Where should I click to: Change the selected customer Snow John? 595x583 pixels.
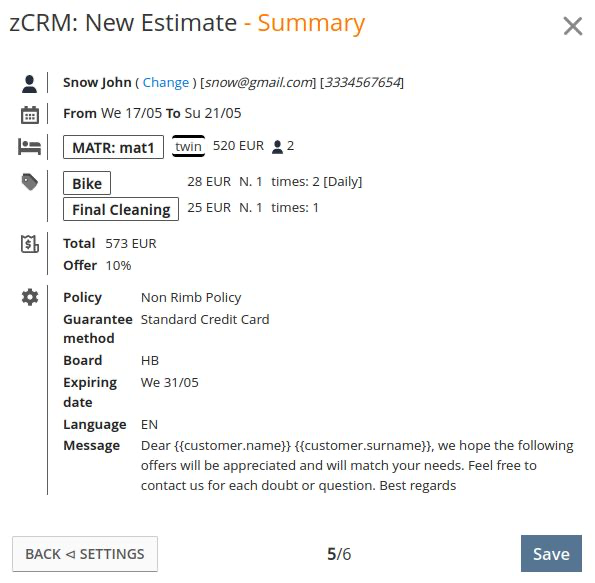point(165,82)
